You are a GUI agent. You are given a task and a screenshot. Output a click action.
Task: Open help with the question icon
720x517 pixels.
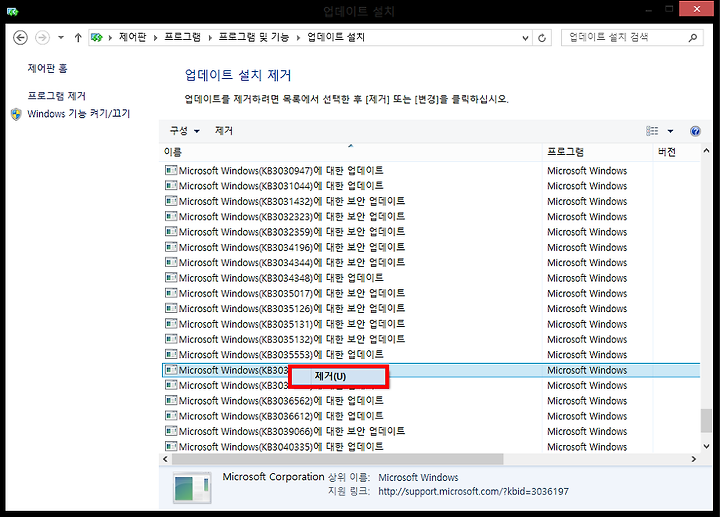[x=695, y=131]
